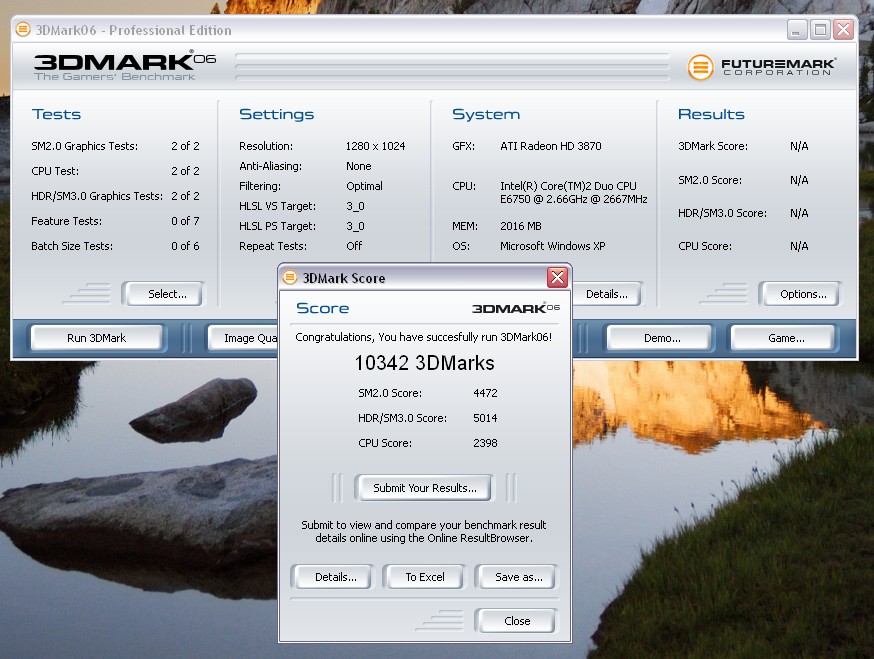
Task: Open system Details... in main window
Action: (606, 294)
